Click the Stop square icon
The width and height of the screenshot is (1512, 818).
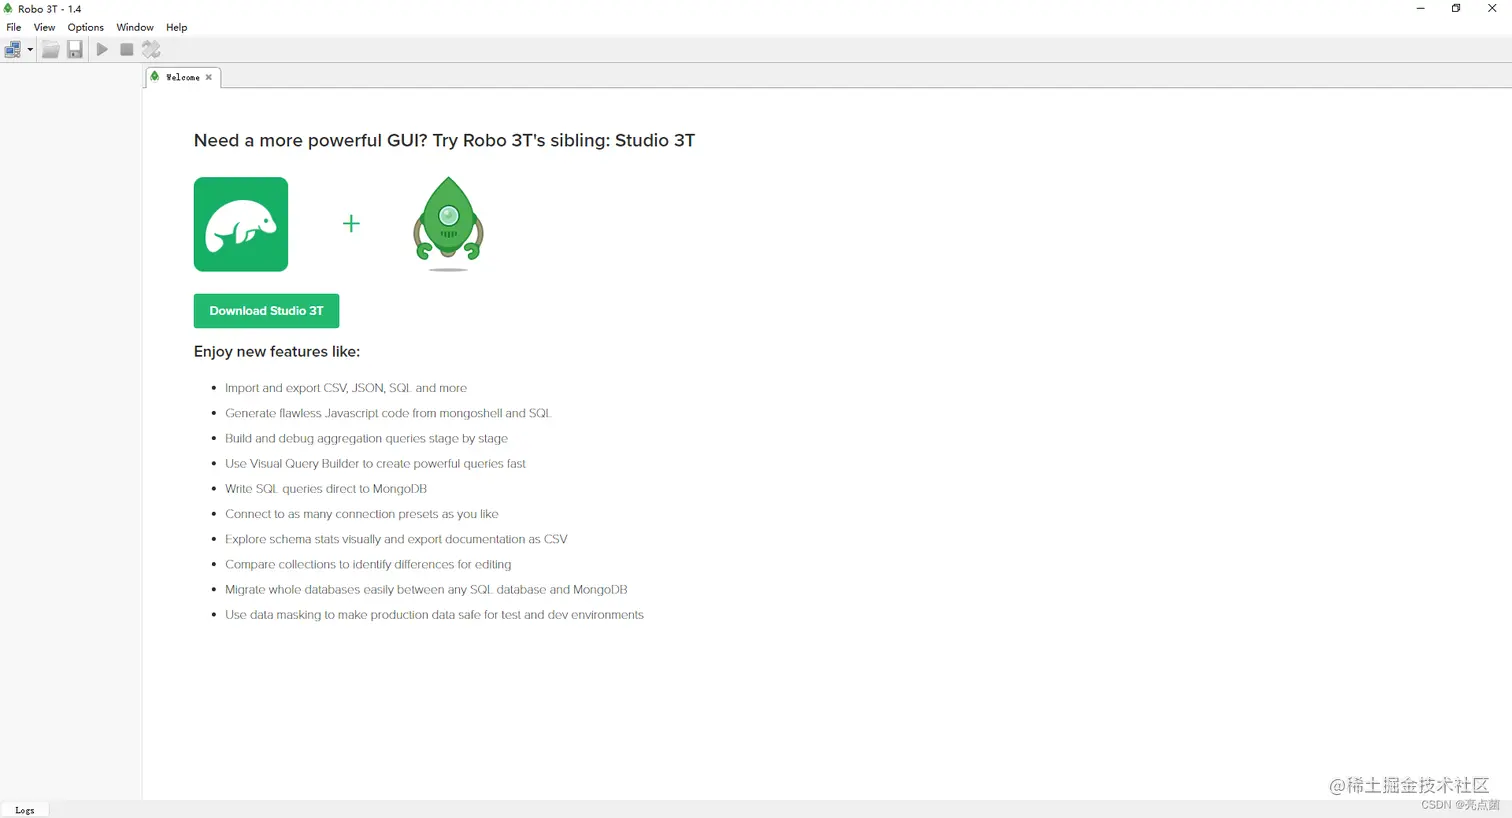[x=127, y=49]
